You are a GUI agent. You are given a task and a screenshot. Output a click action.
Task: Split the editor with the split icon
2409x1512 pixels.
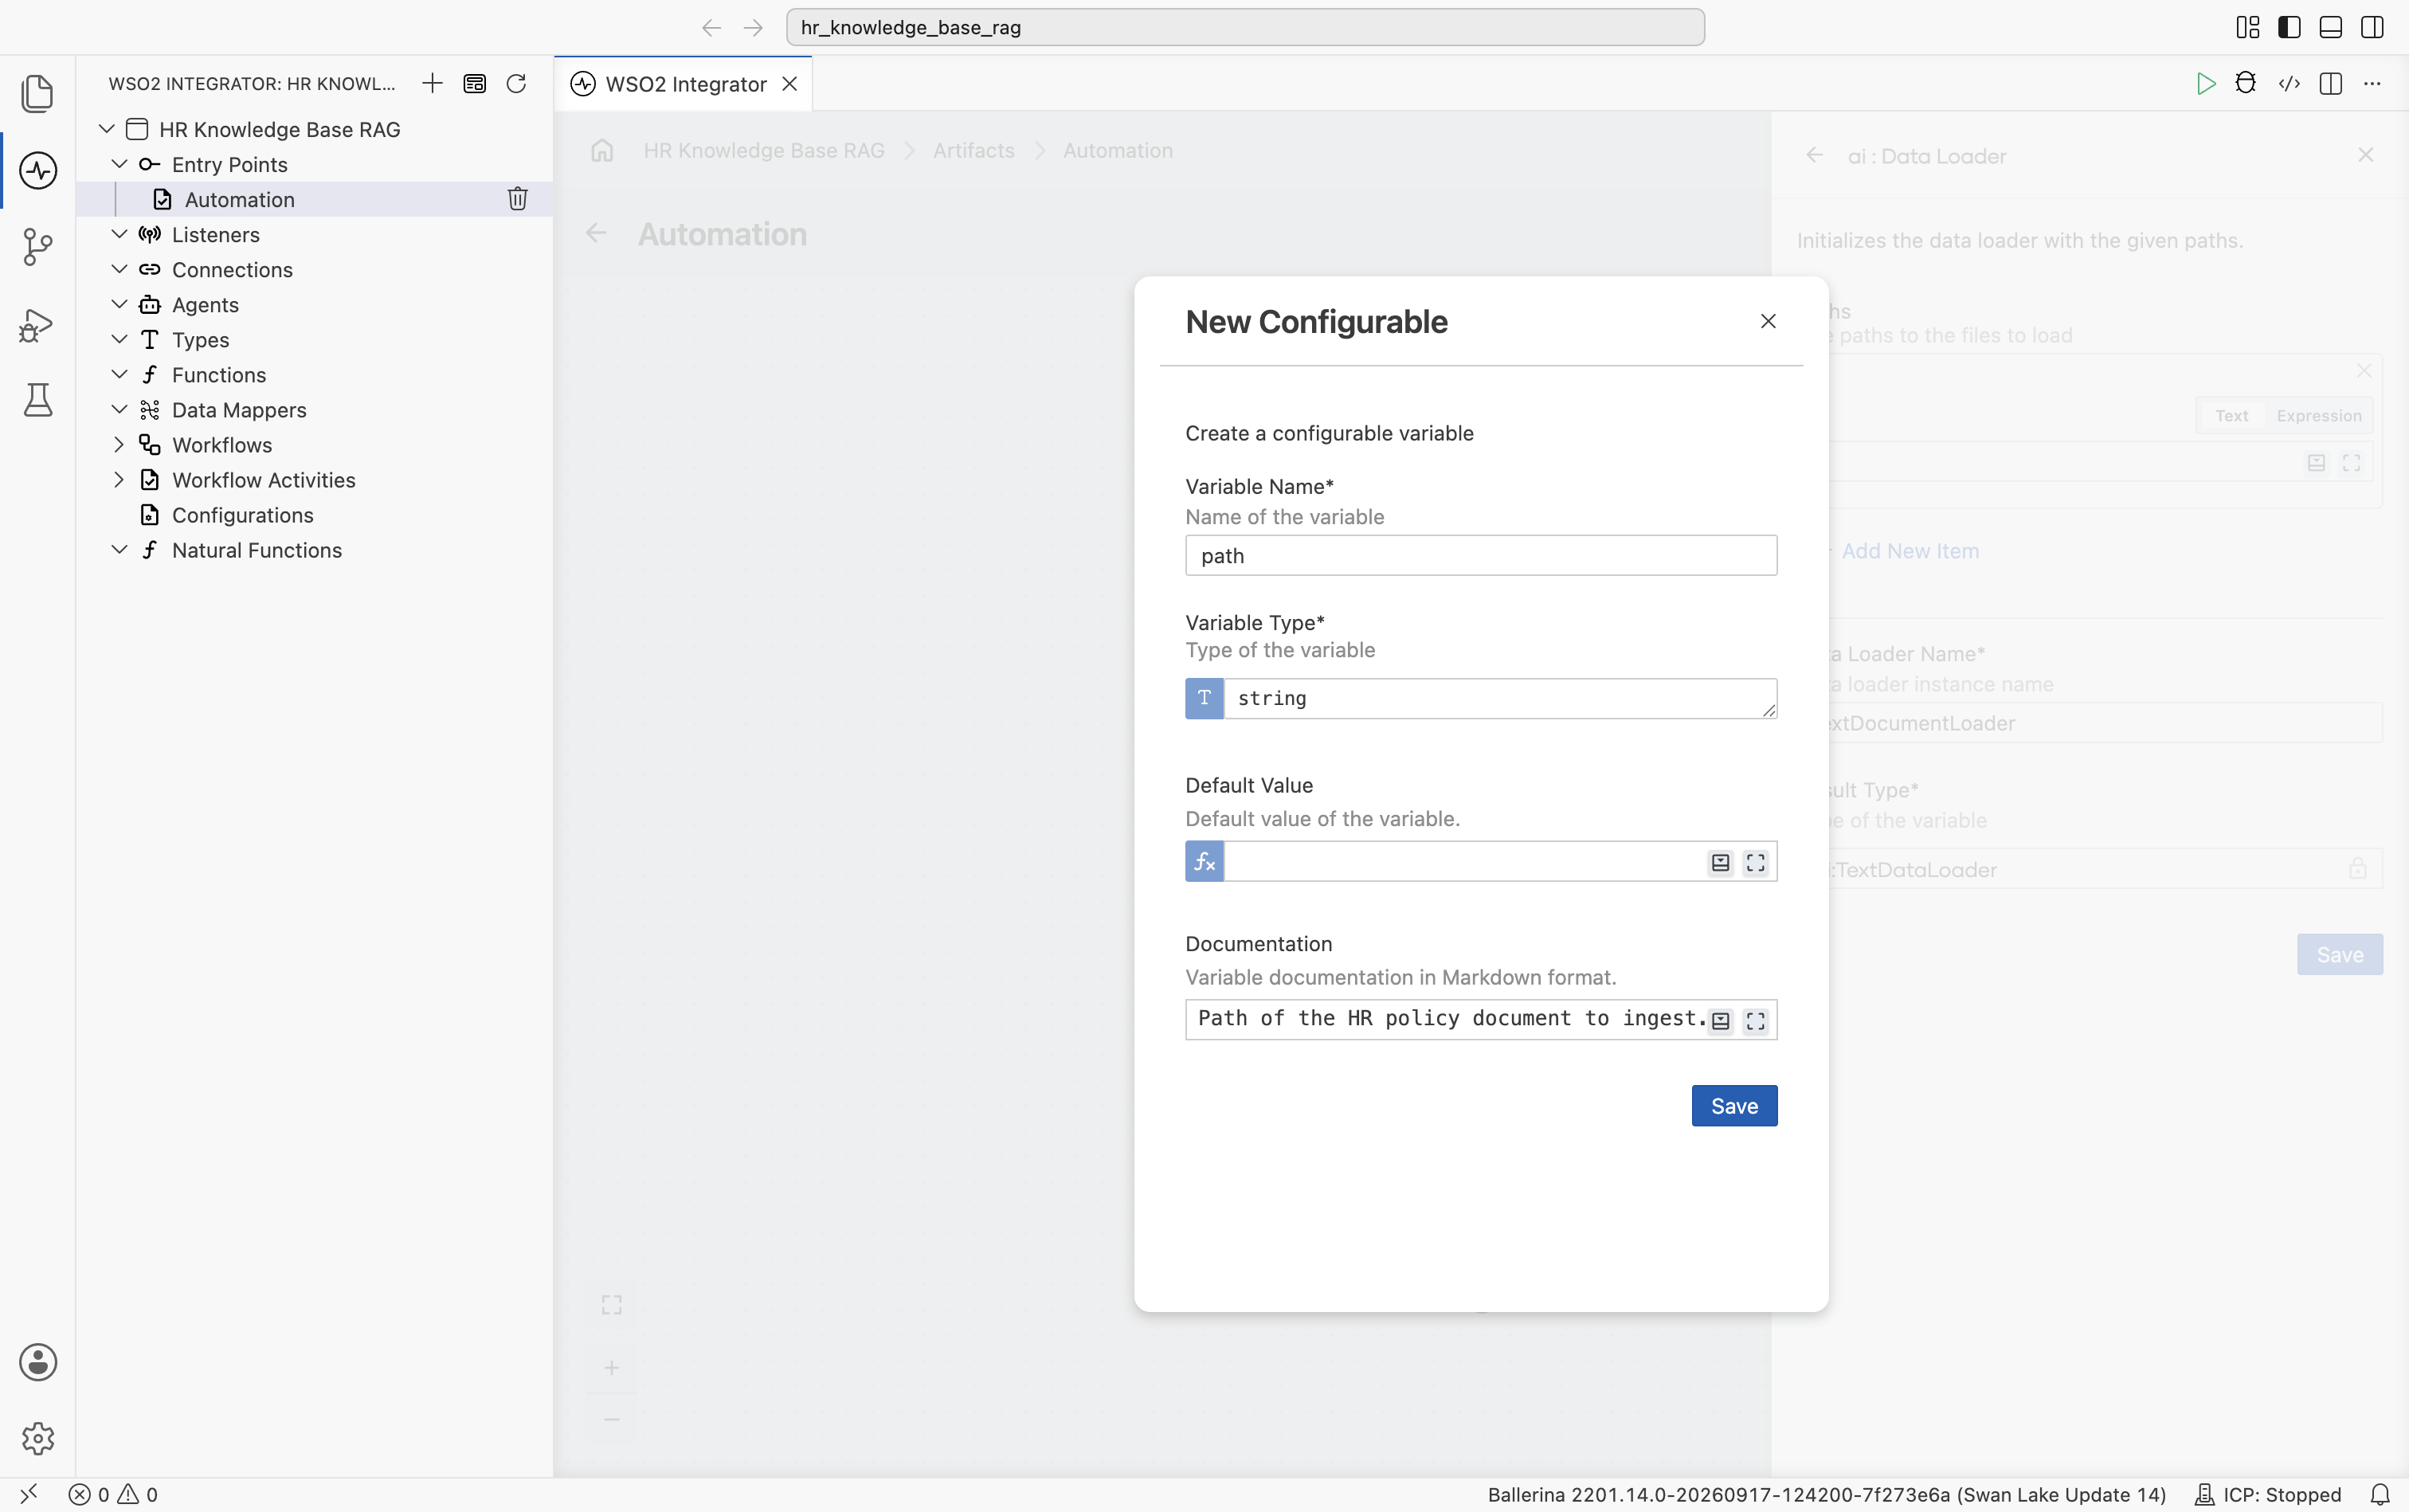tap(2331, 83)
